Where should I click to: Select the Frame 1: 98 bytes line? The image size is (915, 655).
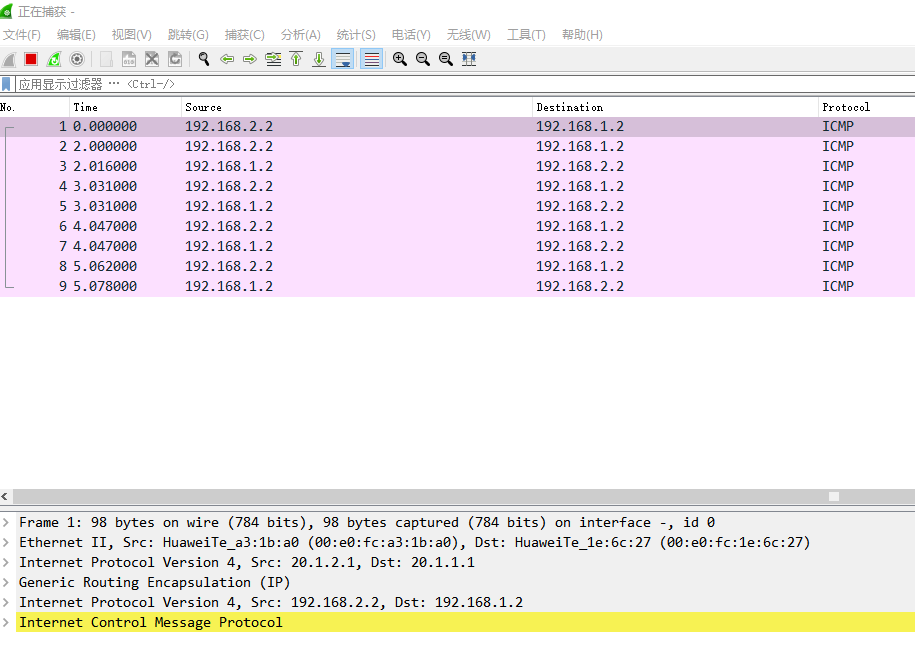click(366, 522)
